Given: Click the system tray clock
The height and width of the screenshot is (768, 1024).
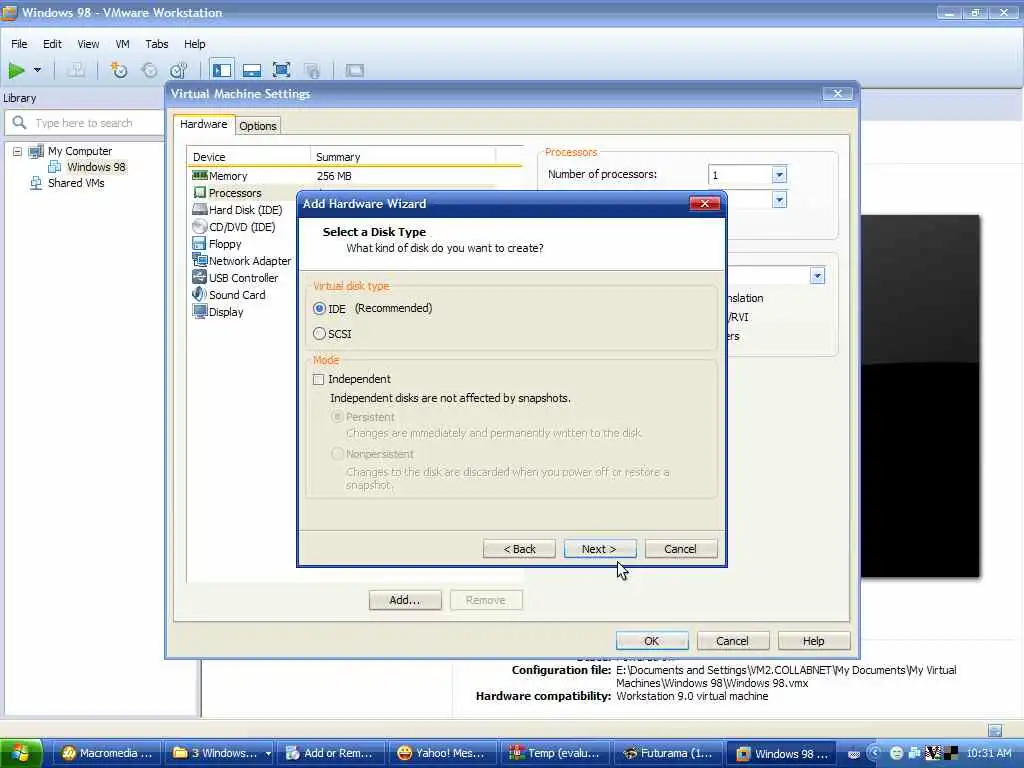Looking at the screenshot, I should pos(989,753).
